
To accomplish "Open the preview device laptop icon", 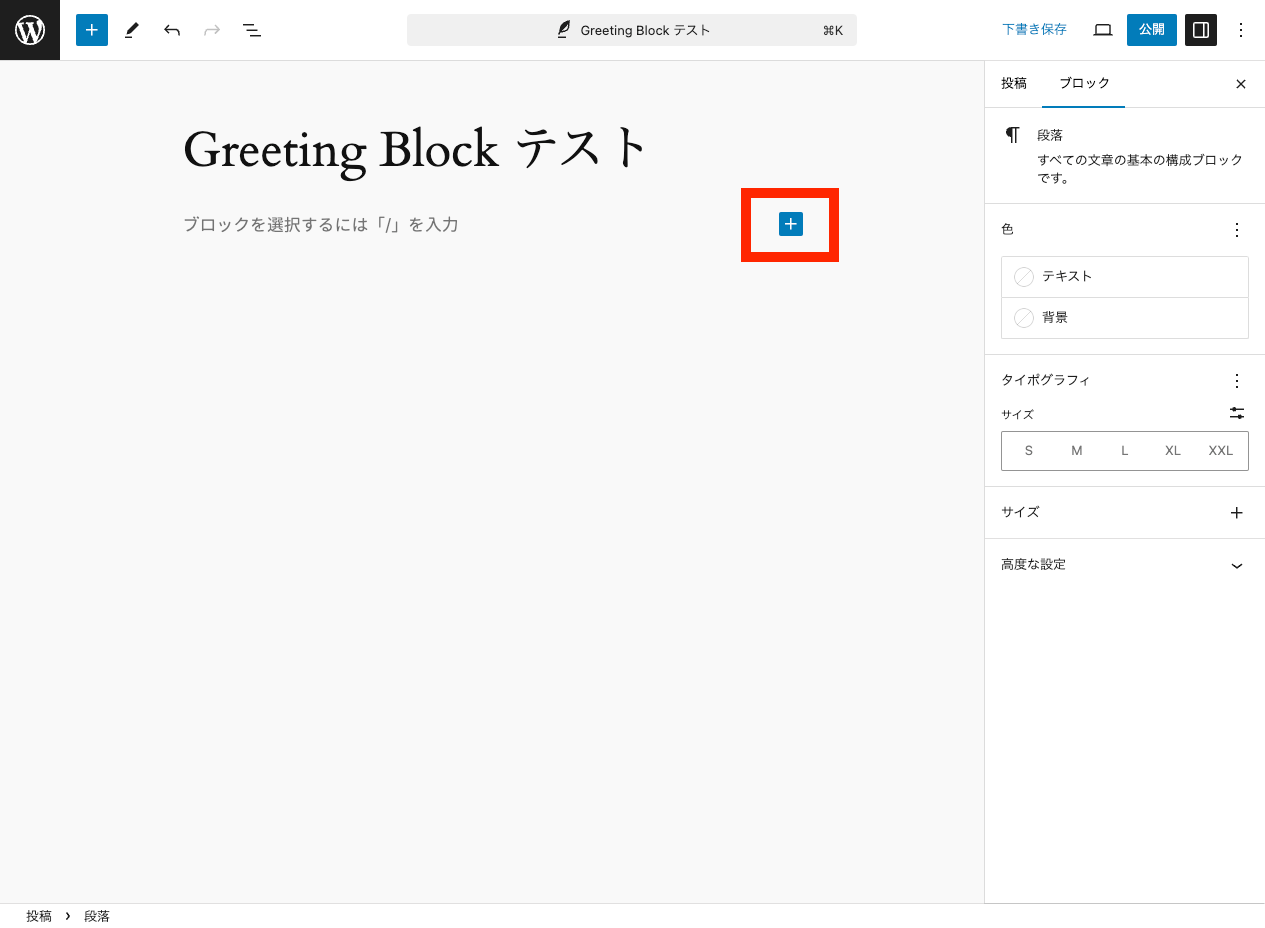I will [x=1103, y=30].
